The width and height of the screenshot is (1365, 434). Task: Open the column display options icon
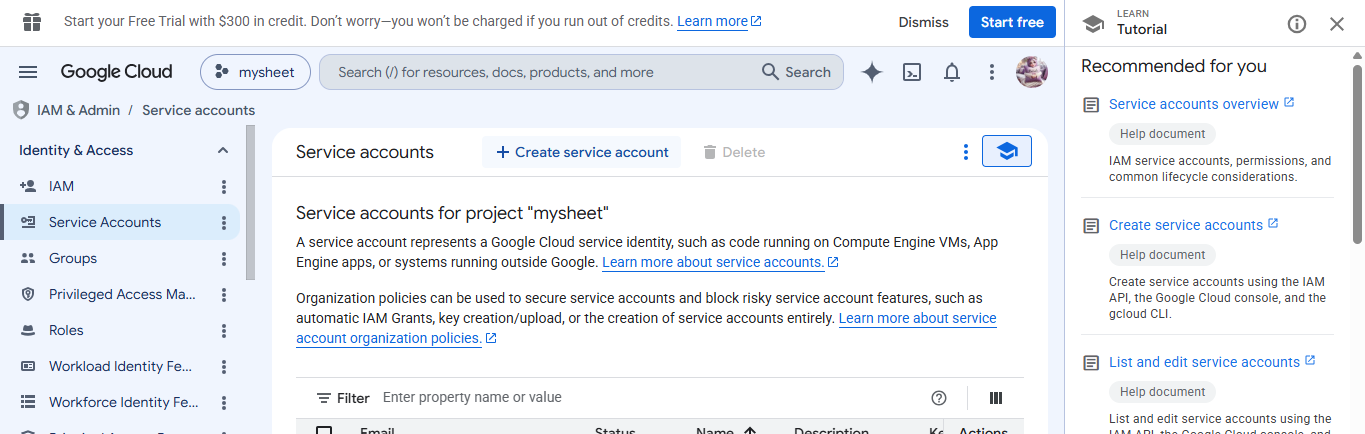[x=995, y=398]
